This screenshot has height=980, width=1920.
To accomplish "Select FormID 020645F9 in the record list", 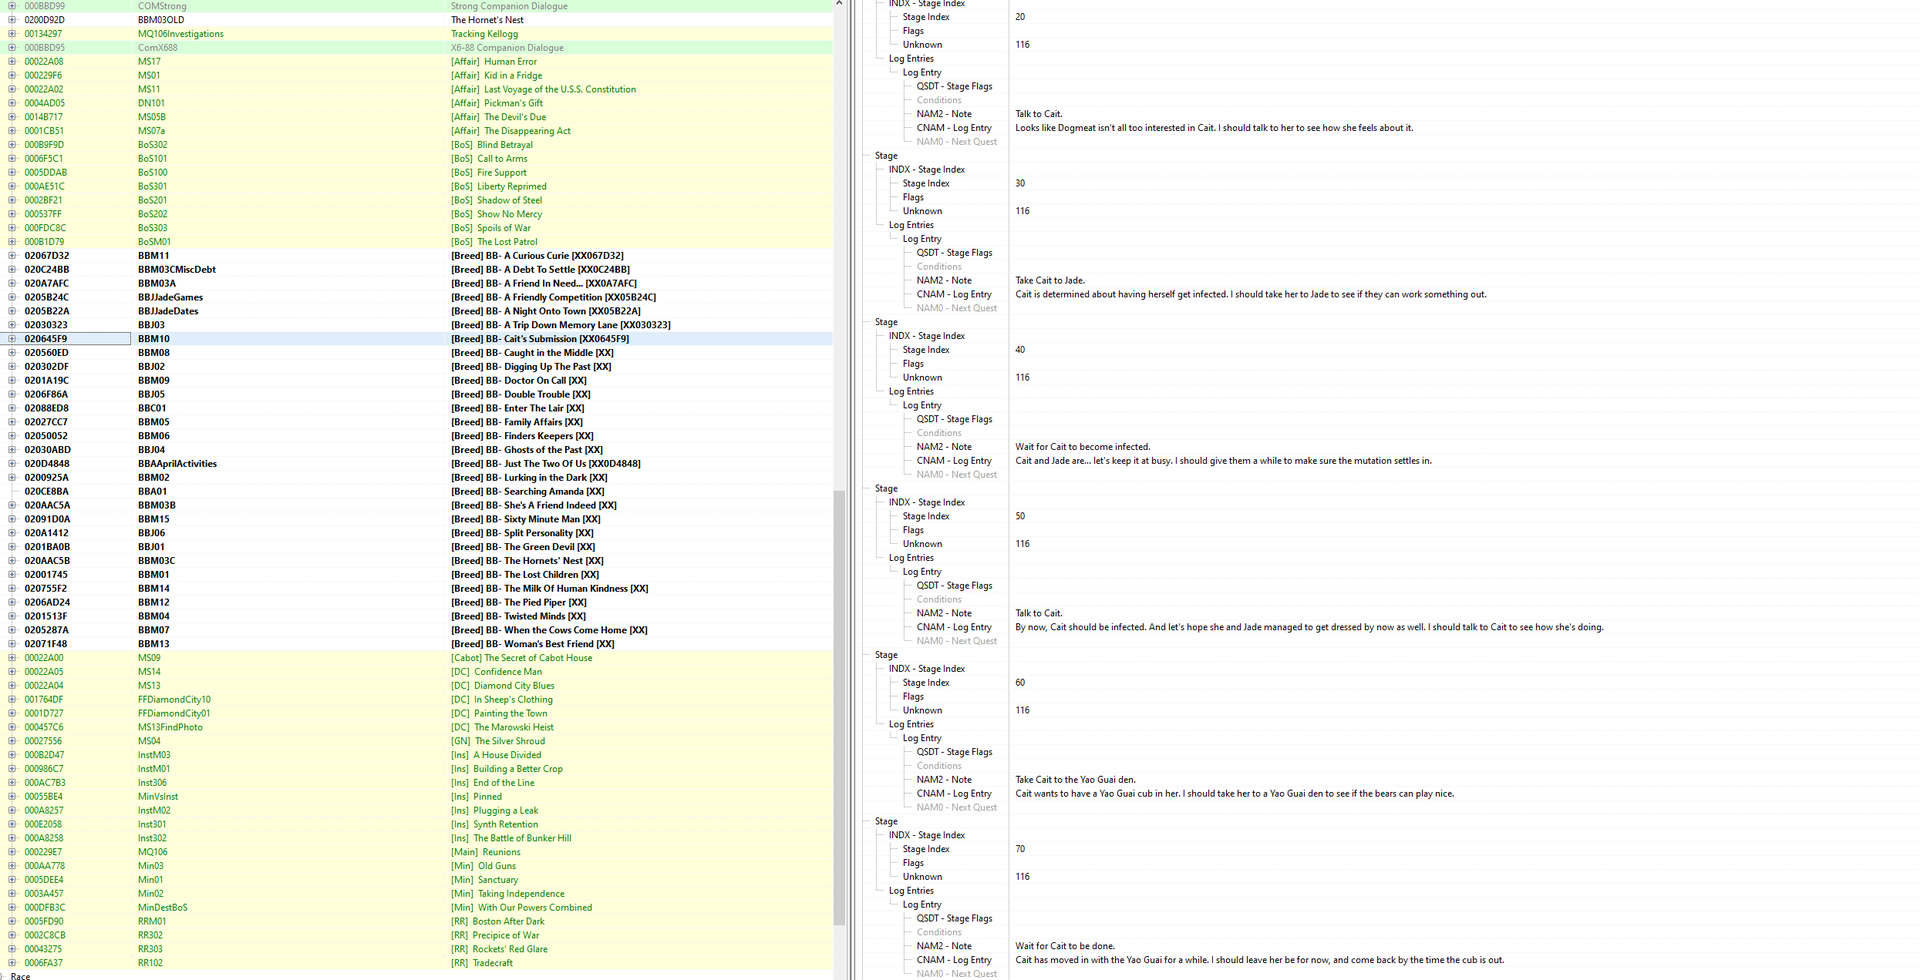I will point(46,339).
